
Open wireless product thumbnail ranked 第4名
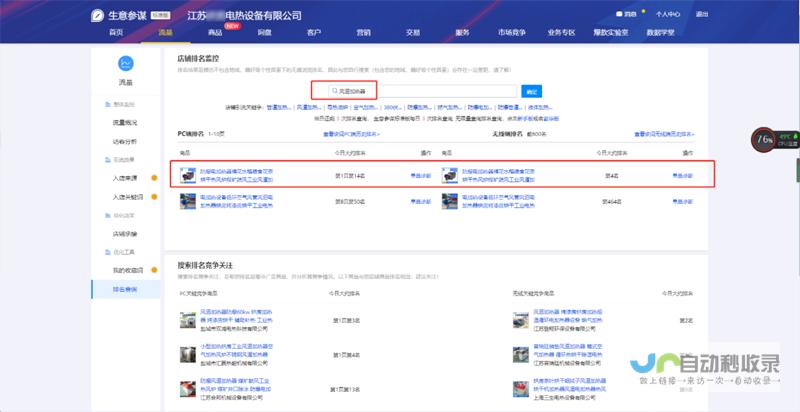[449, 175]
